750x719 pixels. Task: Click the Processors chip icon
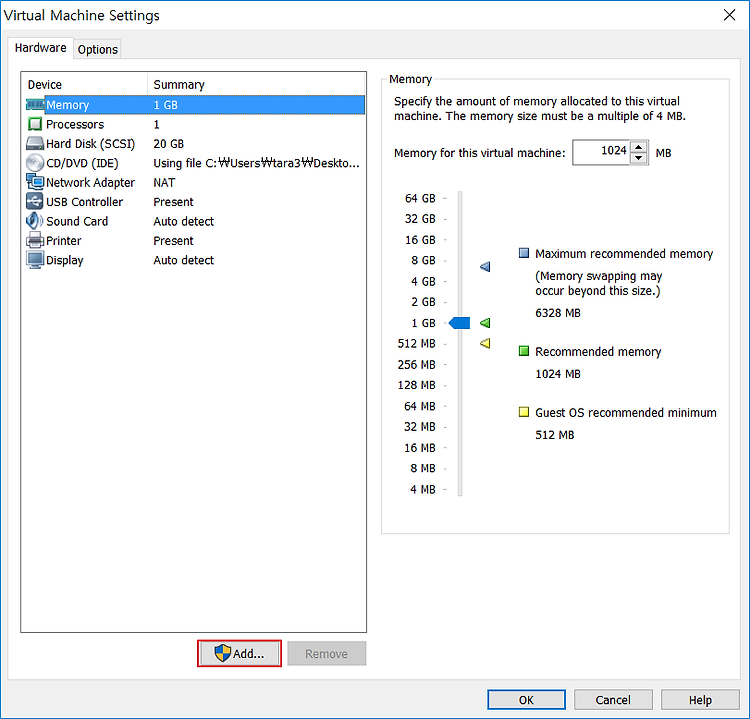35,124
